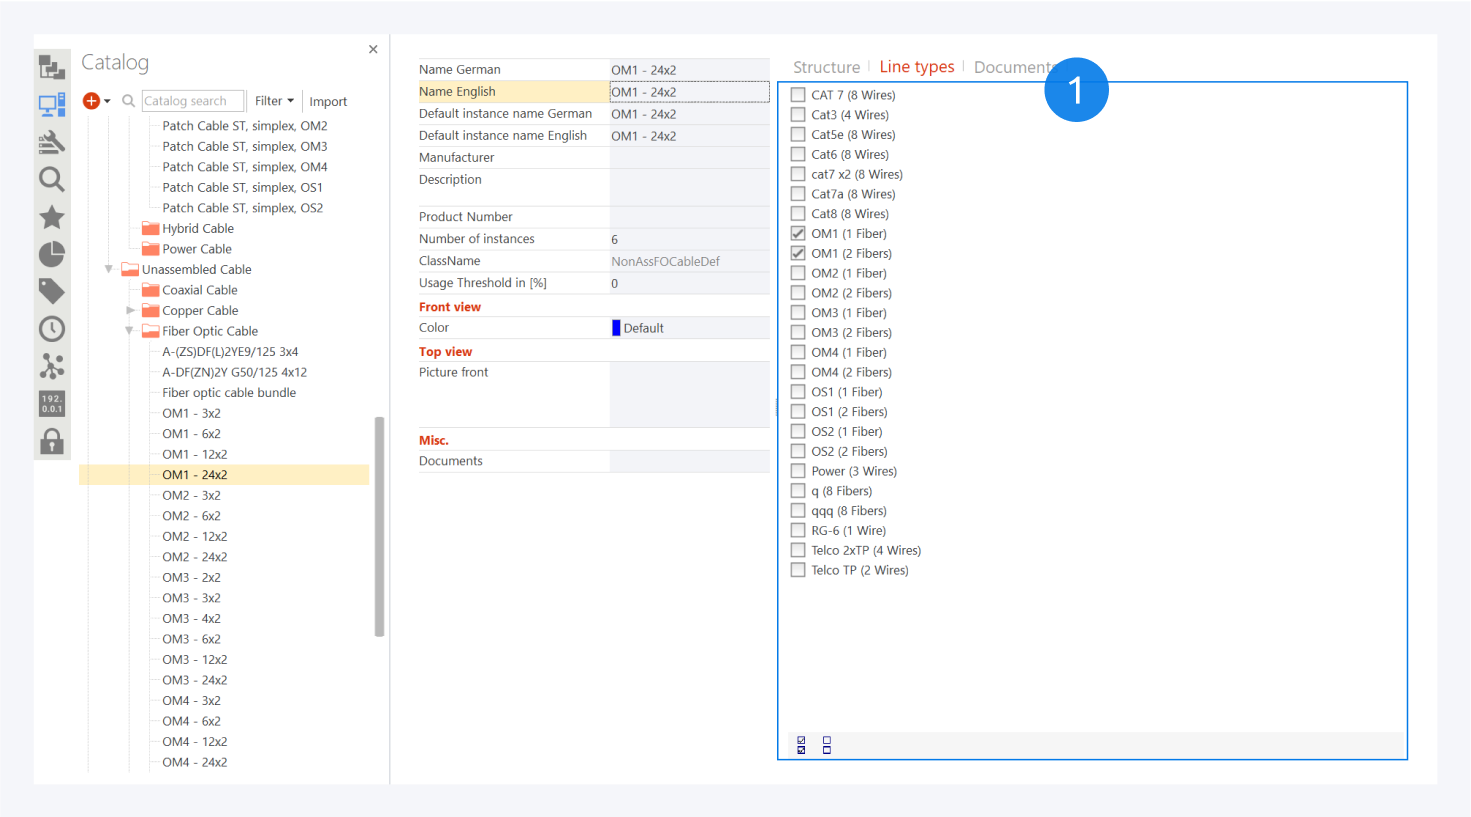Click the padlock icon in the sidebar

pyautogui.click(x=52, y=441)
